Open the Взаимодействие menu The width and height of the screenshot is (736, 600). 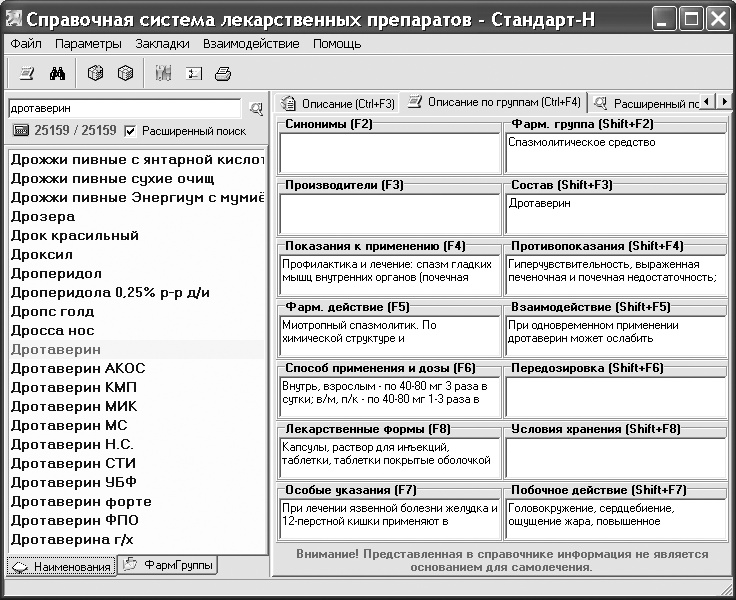pos(250,44)
